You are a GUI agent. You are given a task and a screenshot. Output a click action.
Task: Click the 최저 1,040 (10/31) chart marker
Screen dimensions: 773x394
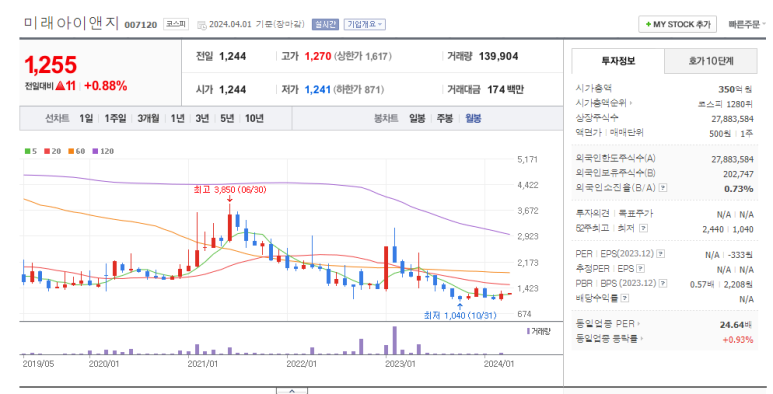(x=460, y=315)
